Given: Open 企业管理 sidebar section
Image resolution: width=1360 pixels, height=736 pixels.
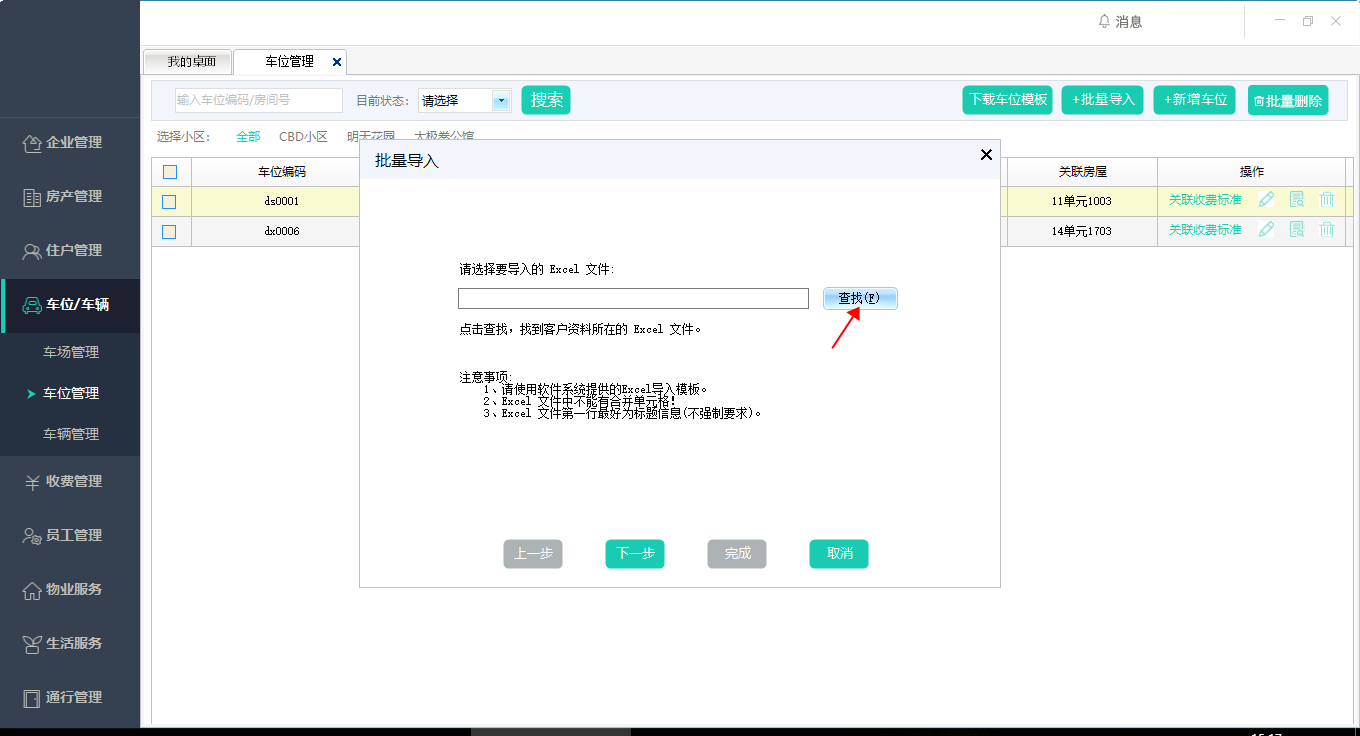Looking at the screenshot, I should (x=70, y=143).
